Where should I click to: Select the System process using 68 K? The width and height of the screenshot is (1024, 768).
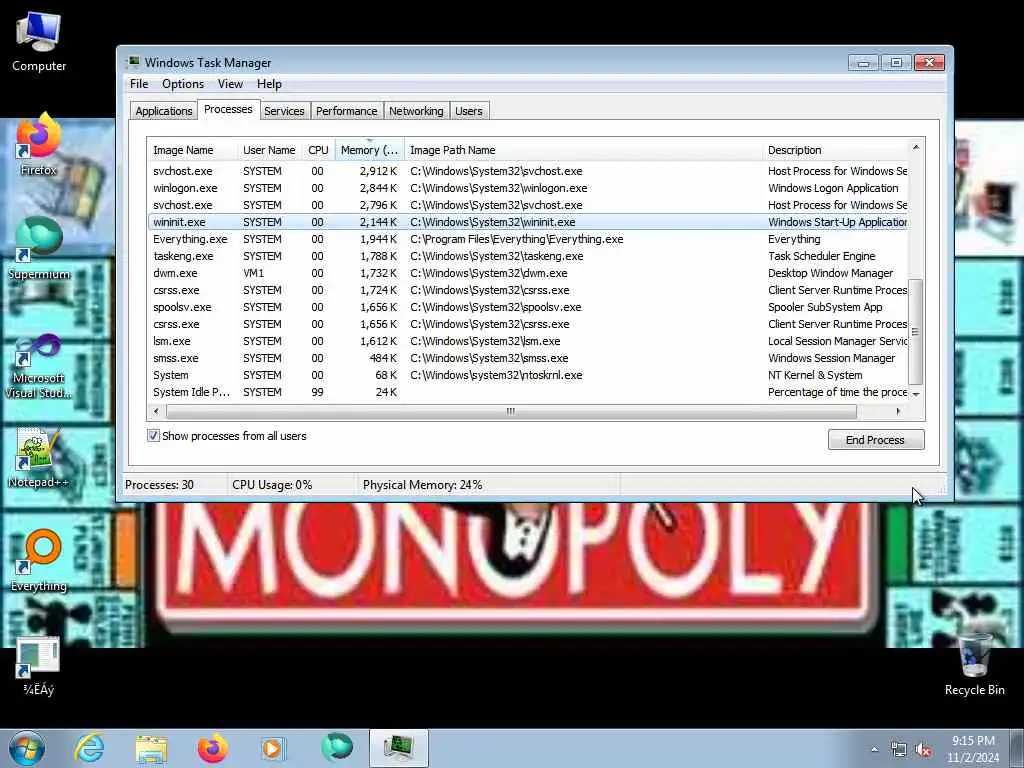(x=528, y=375)
